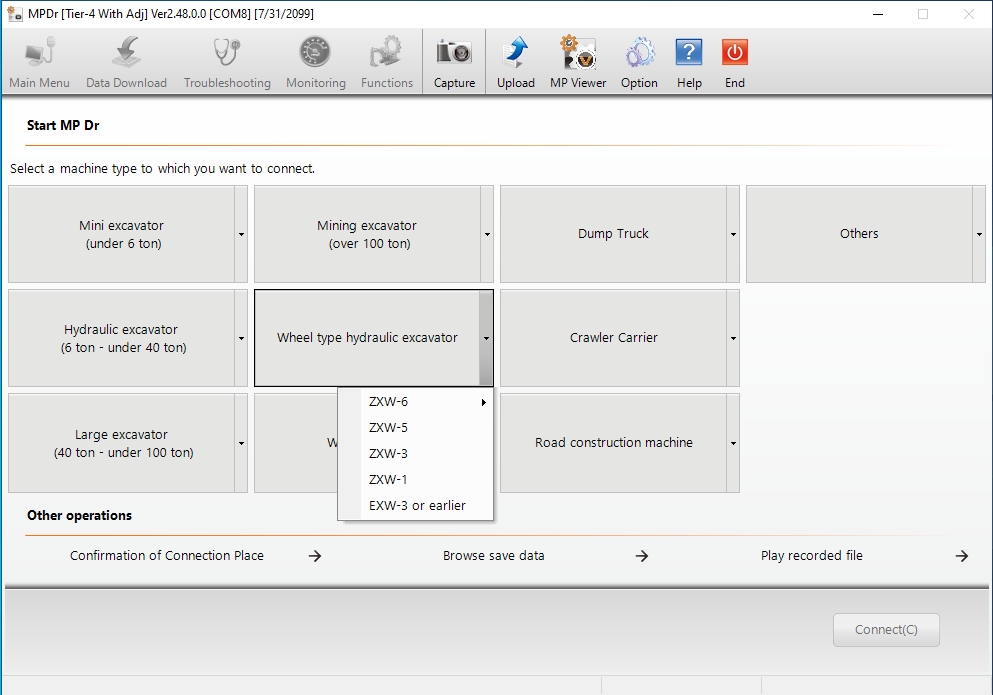Viewport: 993px width, 695px height.
Task: Choose ZXW-6 from the model menu
Action: coord(415,402)
